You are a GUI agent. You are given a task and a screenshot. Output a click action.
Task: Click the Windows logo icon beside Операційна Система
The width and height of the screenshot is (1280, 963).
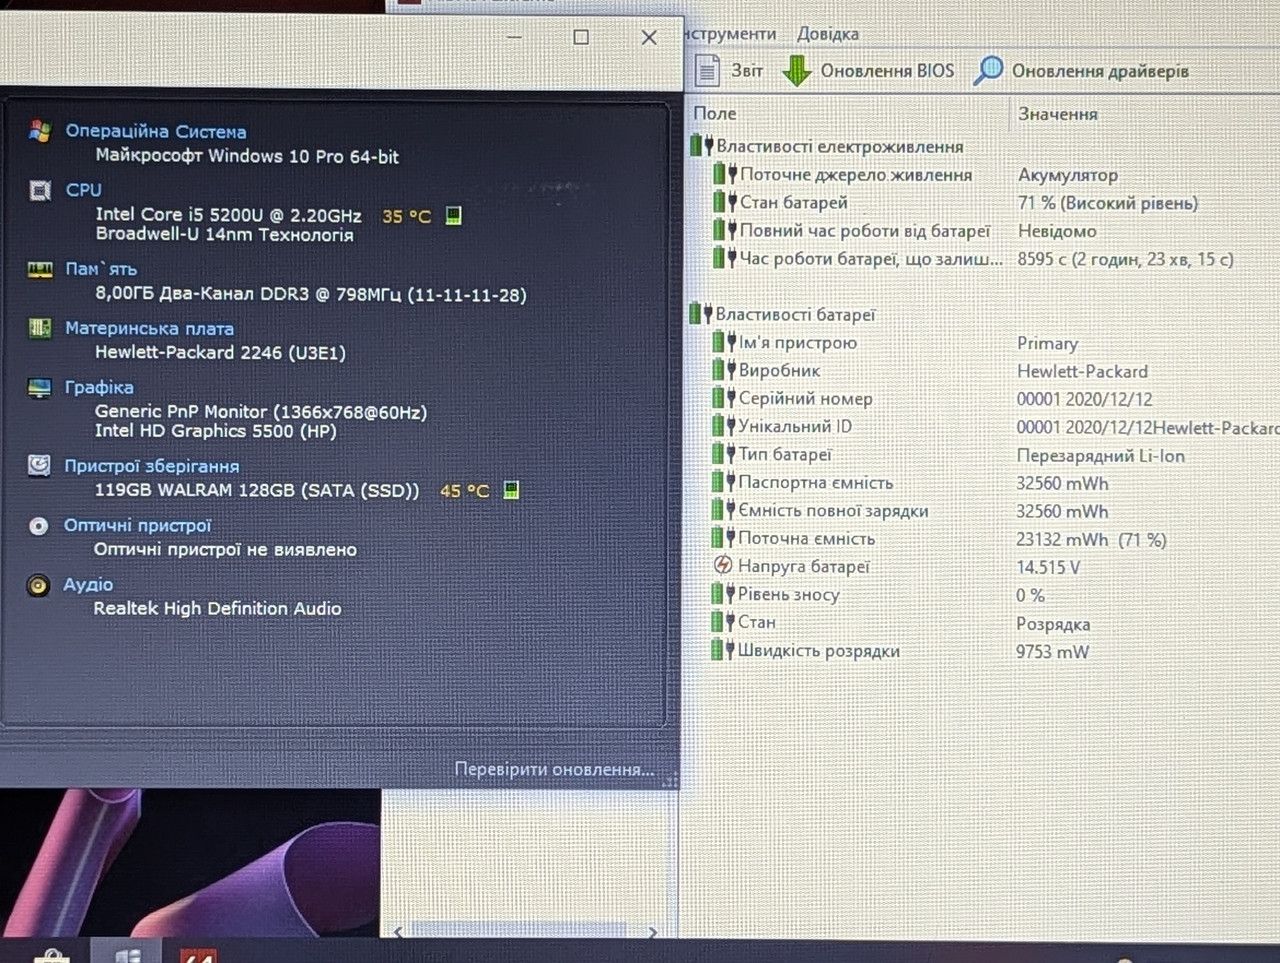pos(40,131)
